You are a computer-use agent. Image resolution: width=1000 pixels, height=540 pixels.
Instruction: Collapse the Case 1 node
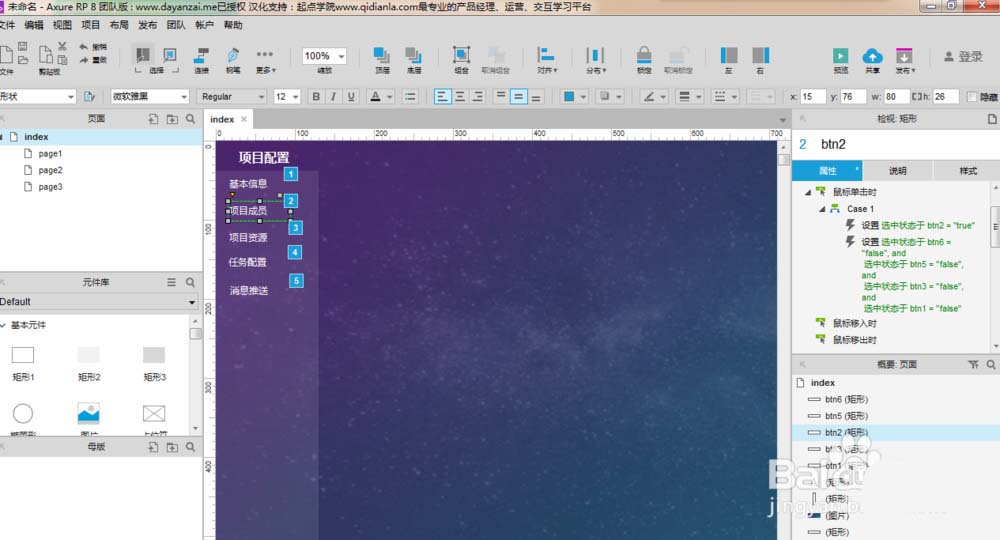(x=822, y=209)
